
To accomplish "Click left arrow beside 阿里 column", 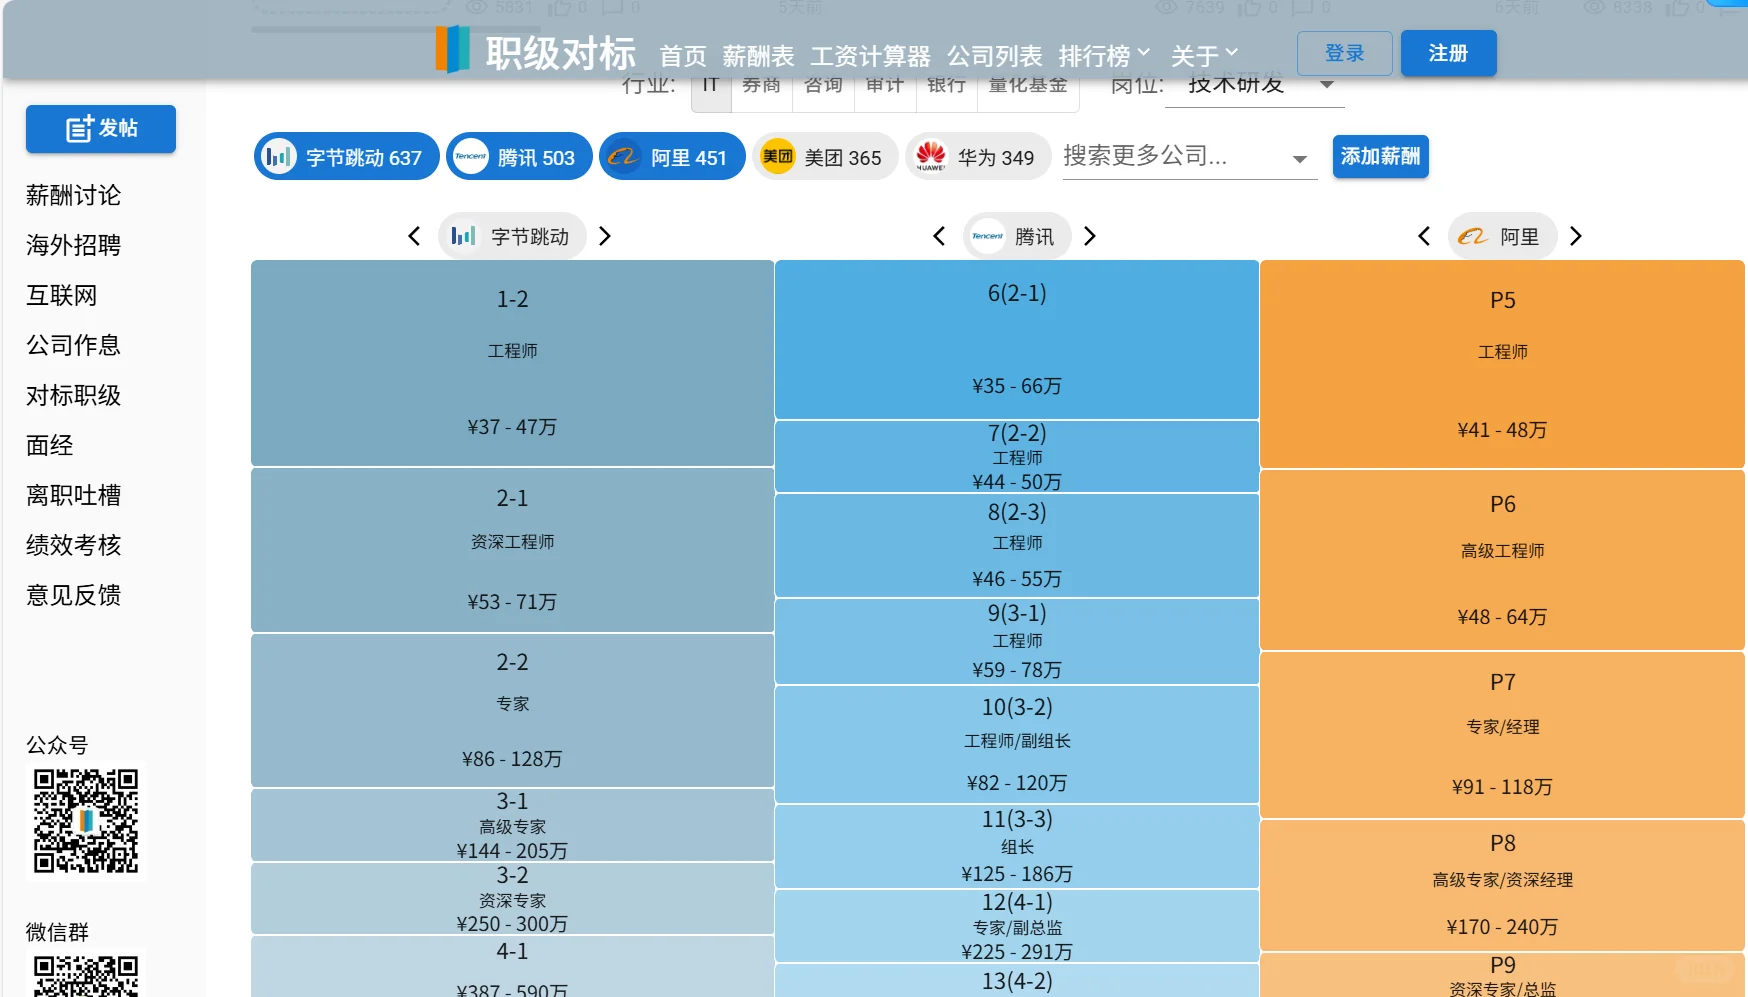I will [x=1424, y=236].
